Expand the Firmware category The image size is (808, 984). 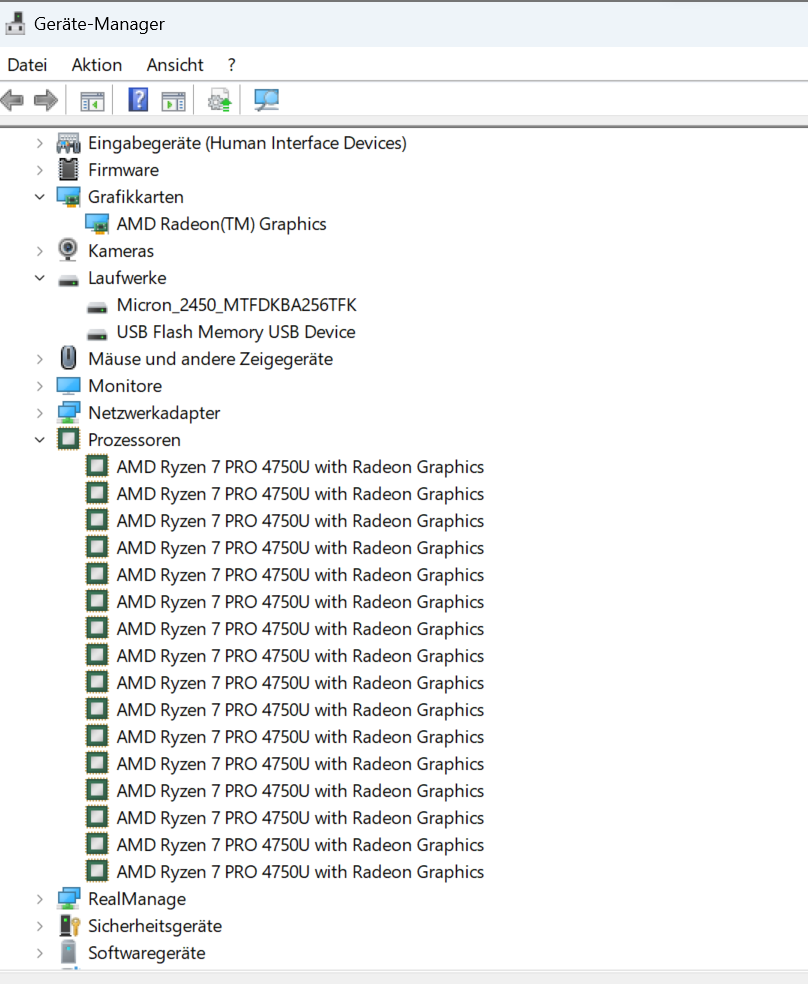tap(40, 170)
